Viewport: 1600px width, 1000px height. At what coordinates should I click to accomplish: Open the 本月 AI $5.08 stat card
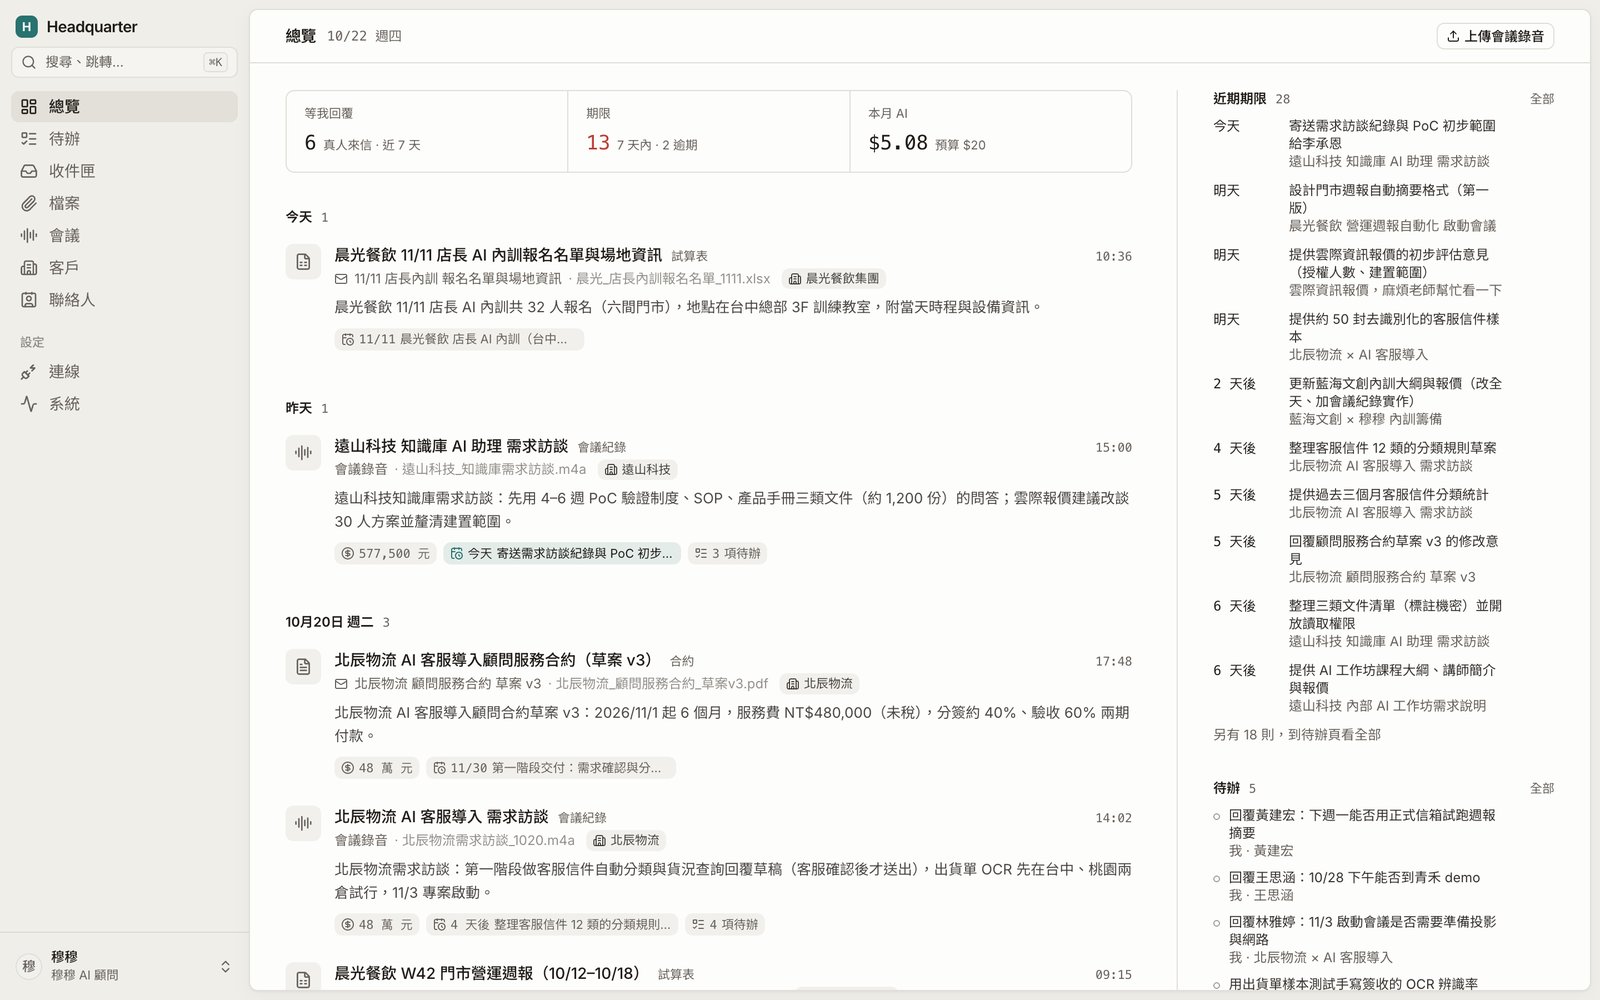(990, 131)
